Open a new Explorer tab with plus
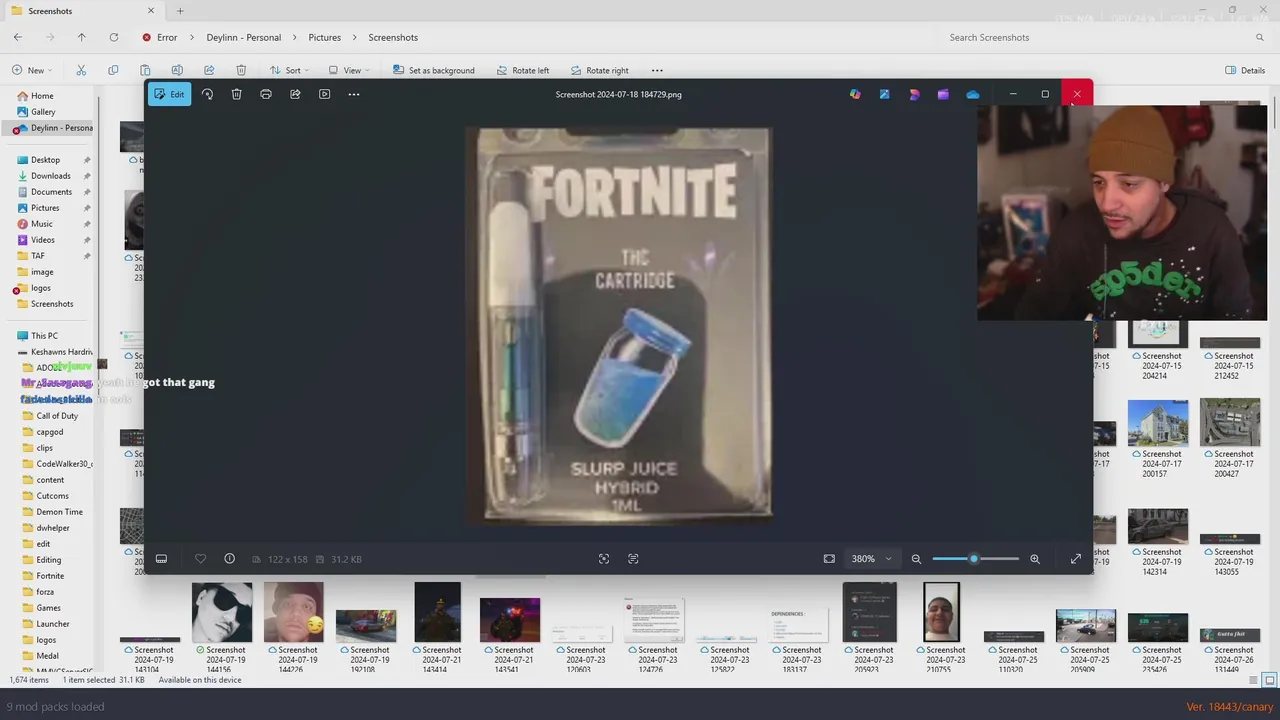 [x=180, y=11]
